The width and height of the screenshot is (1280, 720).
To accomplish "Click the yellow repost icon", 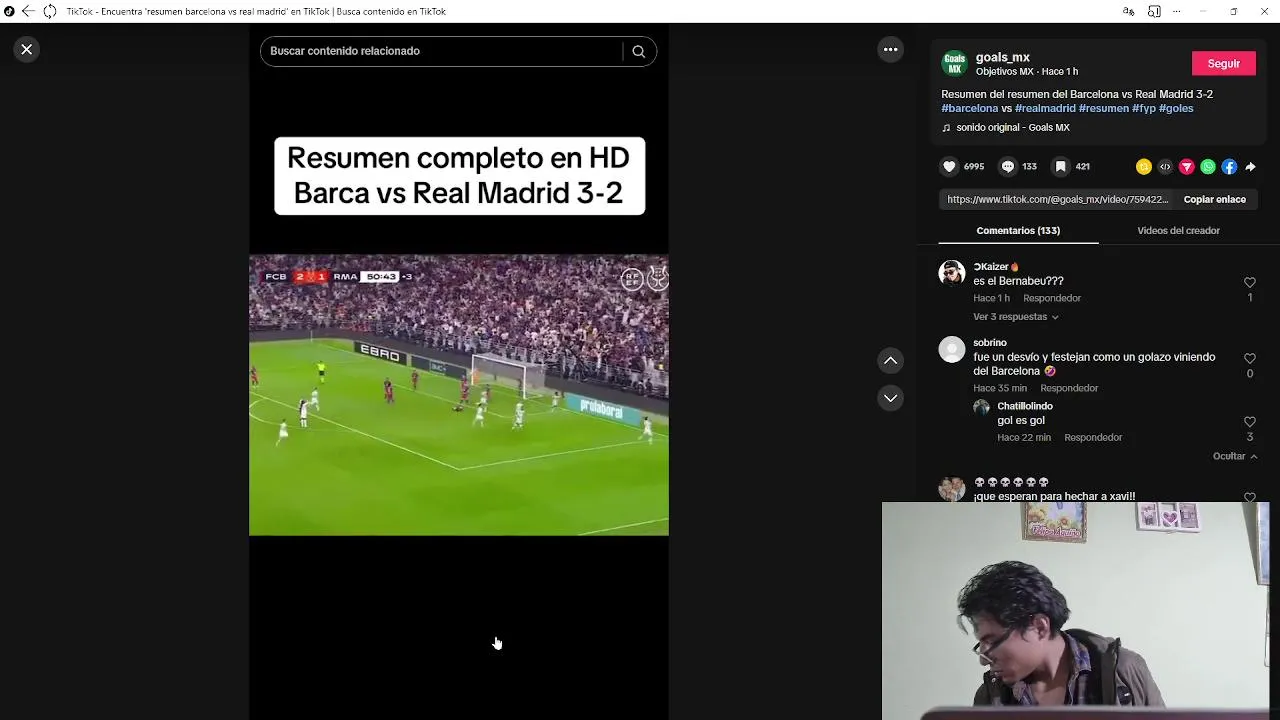I will pyautogui.click(x=1144, y=167).
